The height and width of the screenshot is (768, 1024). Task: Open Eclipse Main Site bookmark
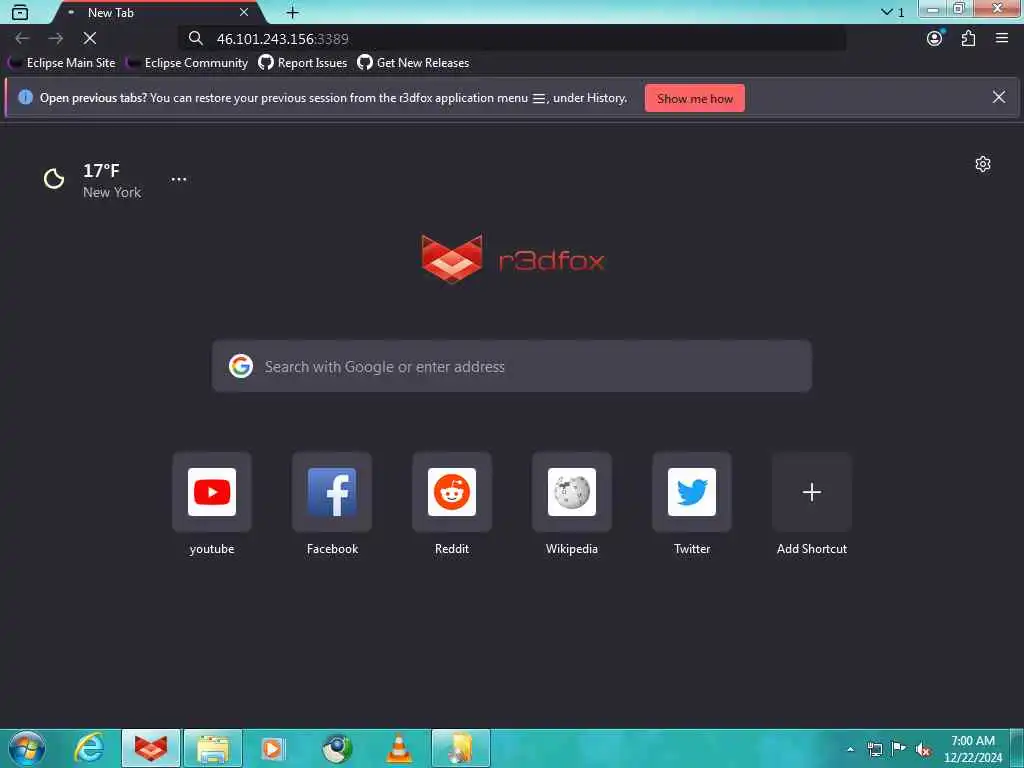62,63
